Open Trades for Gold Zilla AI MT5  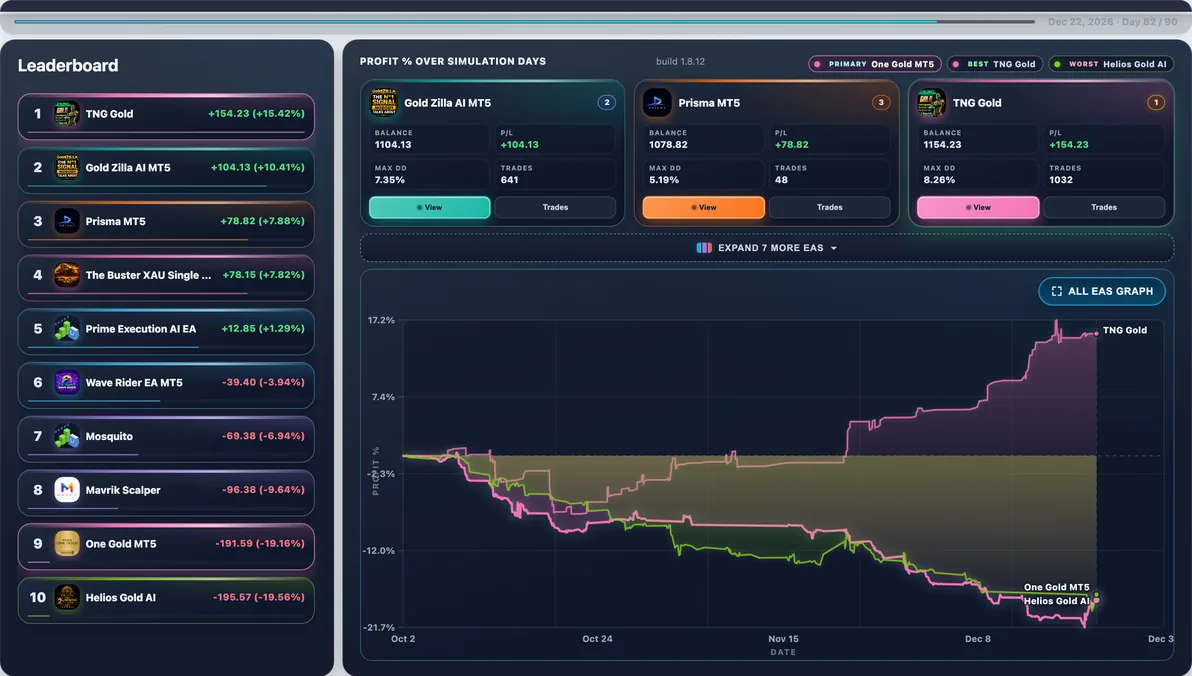[556, 208]
